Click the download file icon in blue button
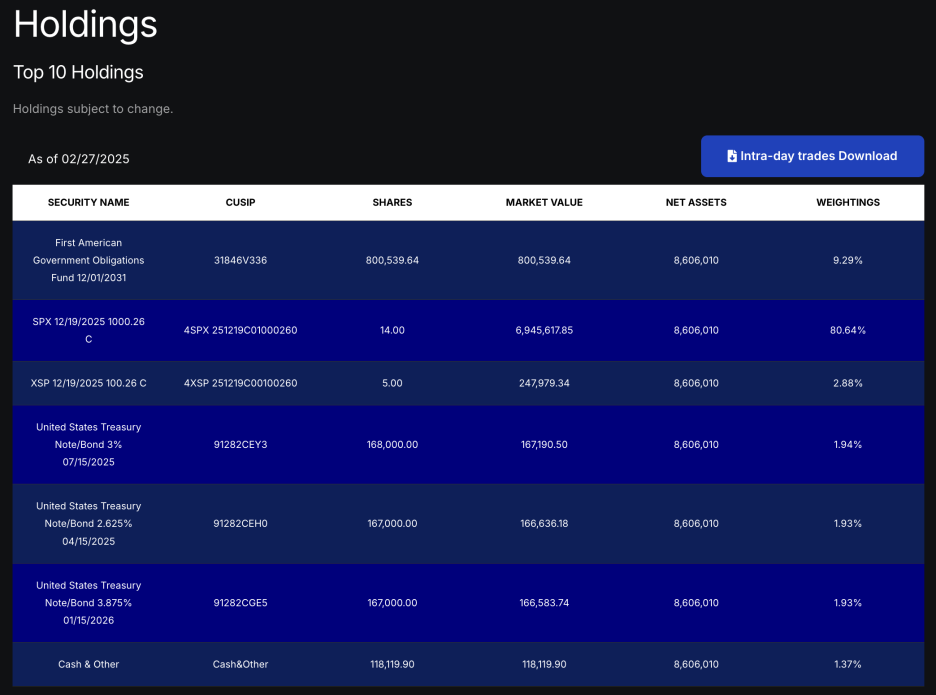The height and width of the screenshot is (695, 936). pyautogui.click(x=731, y=156)
